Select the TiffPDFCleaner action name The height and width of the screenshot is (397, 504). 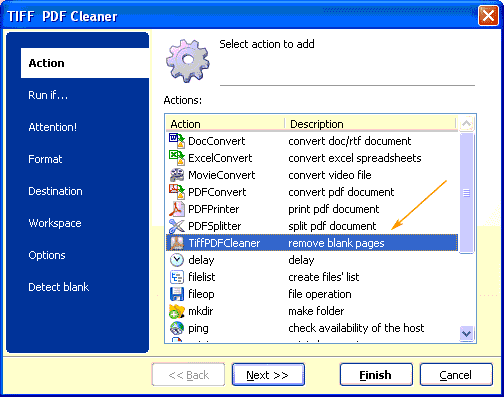(x=224, y=243)
